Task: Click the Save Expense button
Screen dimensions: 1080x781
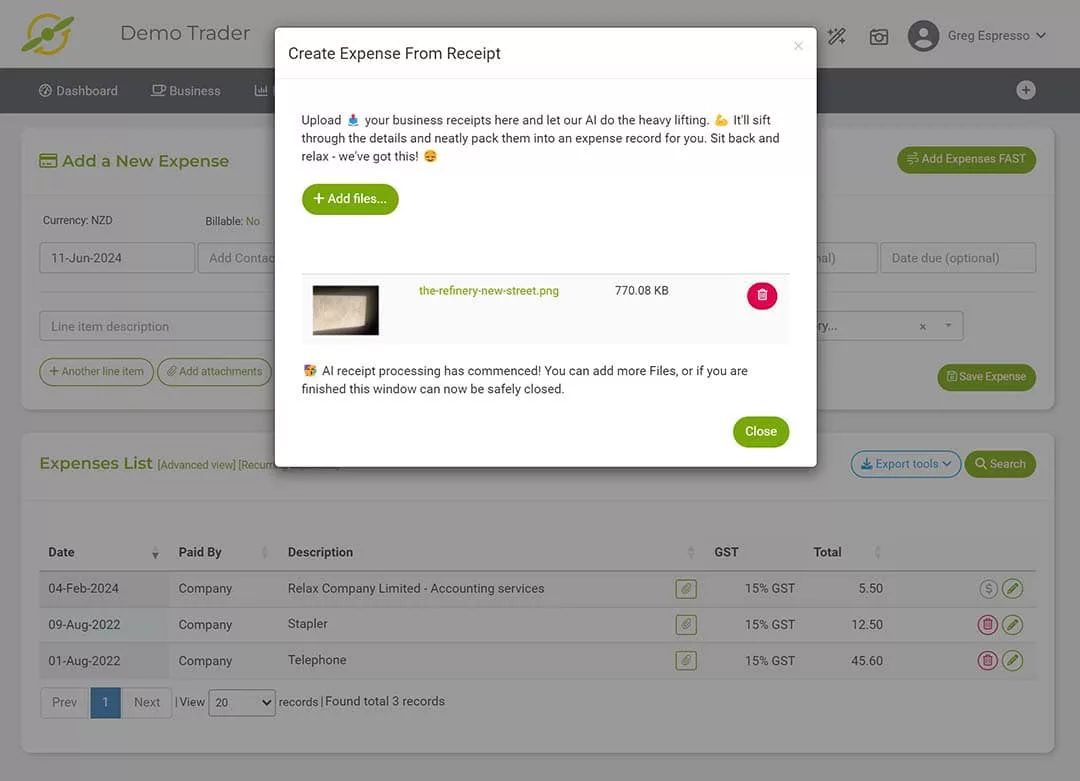Action: tap(986, 377)
